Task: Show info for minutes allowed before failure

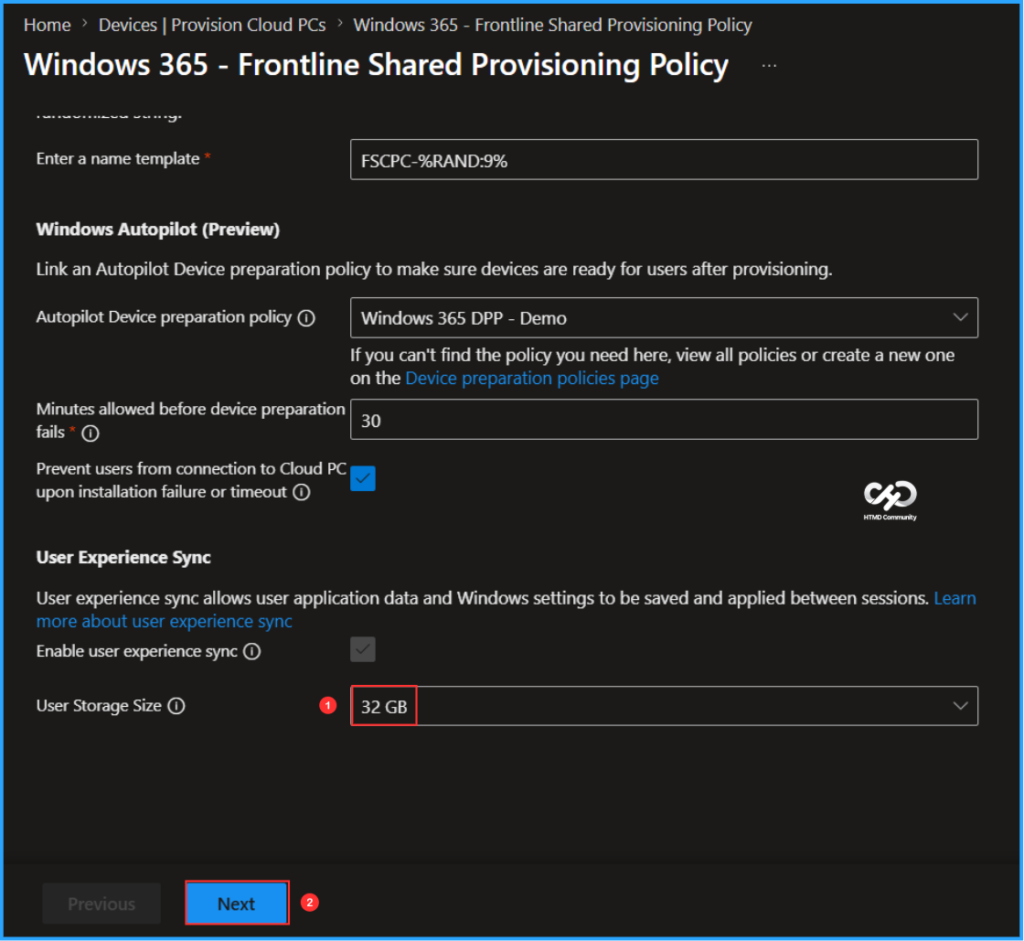Action: click(x=90, y=433)
